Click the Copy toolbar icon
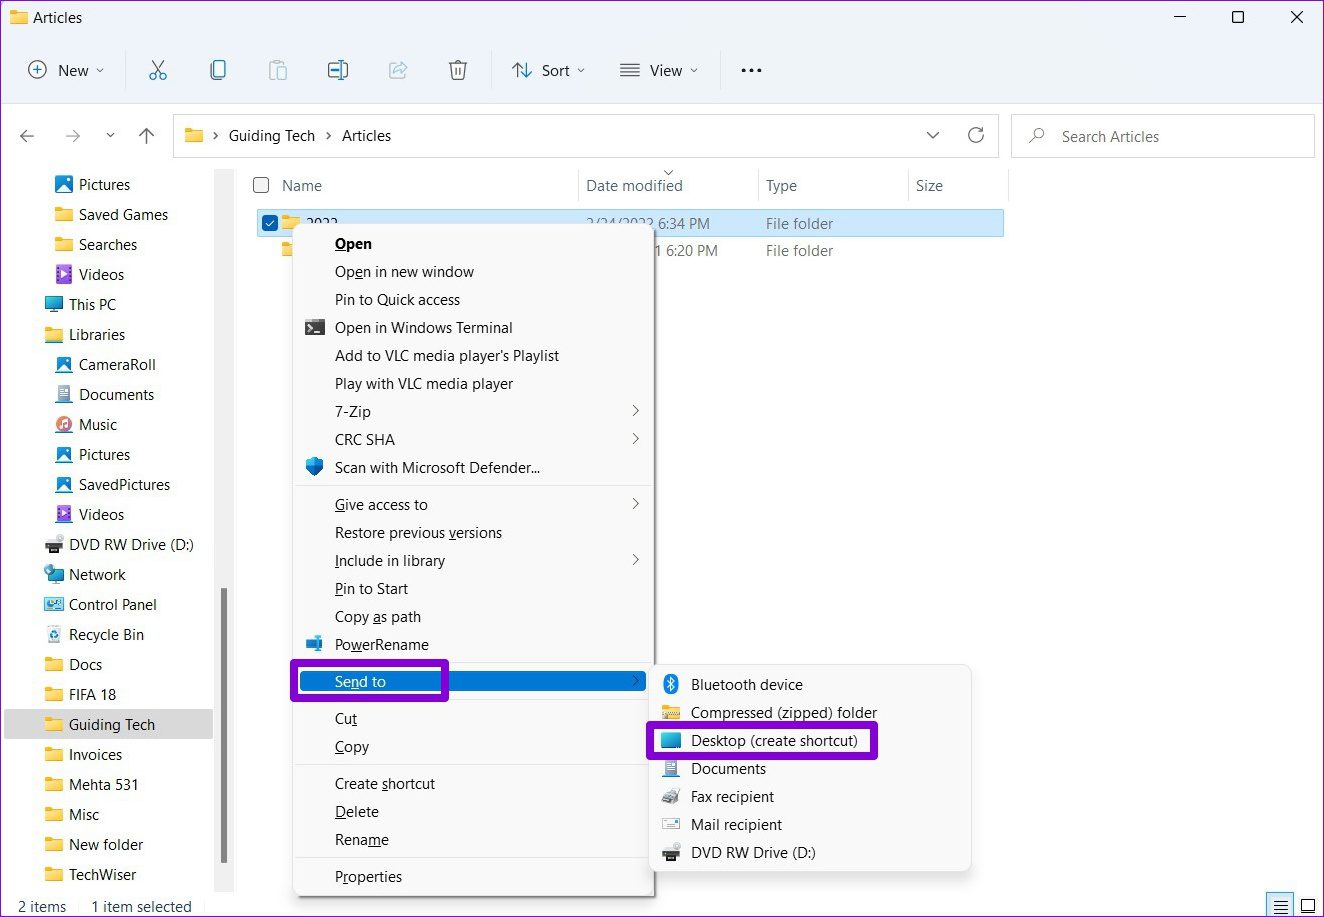This screenshot has width=1324, height=917. [217, 70]
